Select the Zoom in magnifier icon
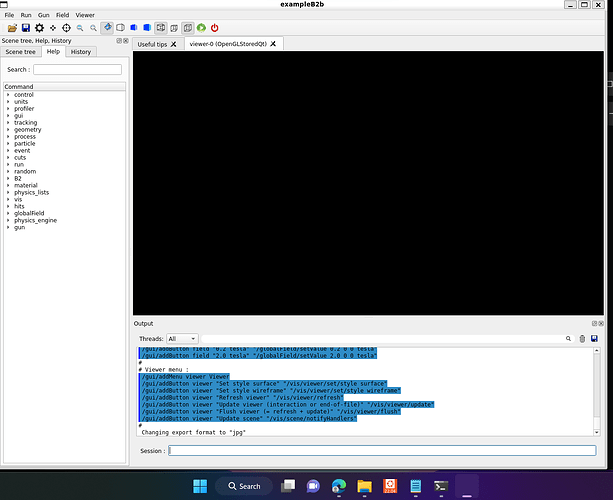Screen dimensions: 613x500 (93, 28)
